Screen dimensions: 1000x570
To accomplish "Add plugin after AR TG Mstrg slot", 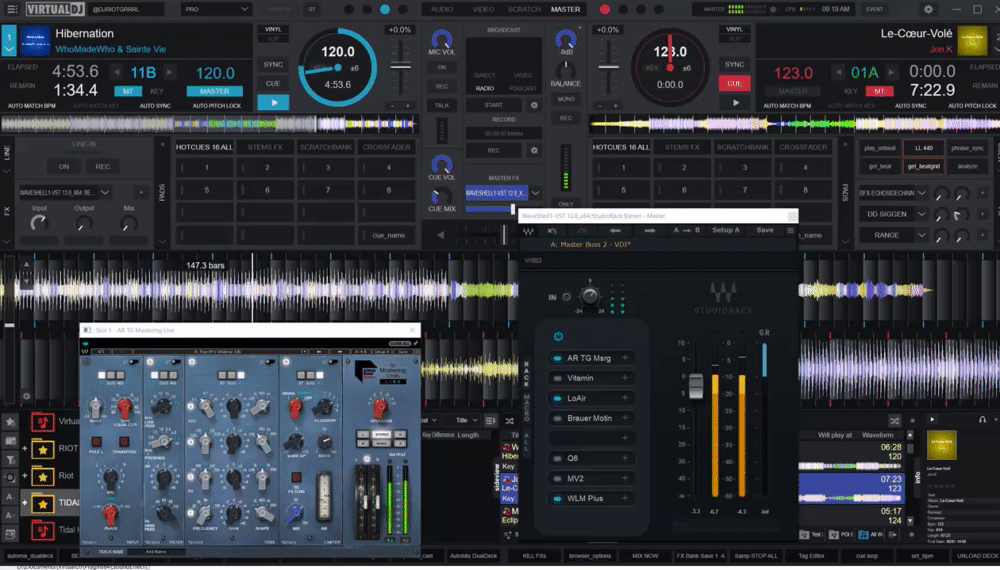I will tap(625, 358).
